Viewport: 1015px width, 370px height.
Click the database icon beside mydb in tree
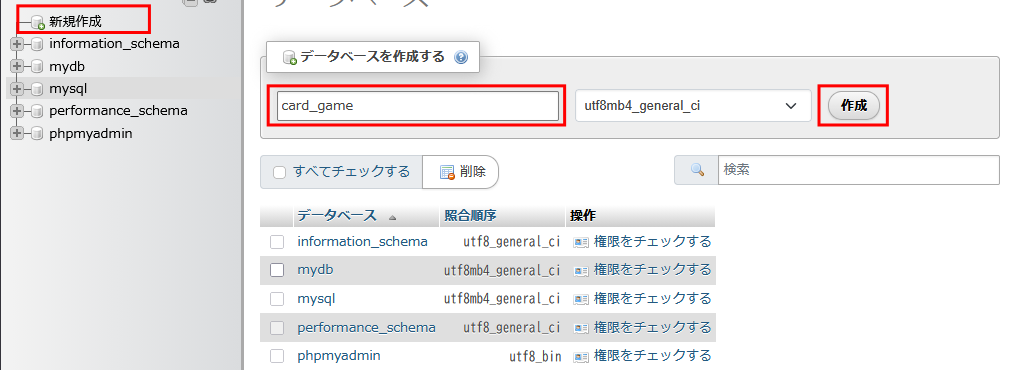coord(37,67)
